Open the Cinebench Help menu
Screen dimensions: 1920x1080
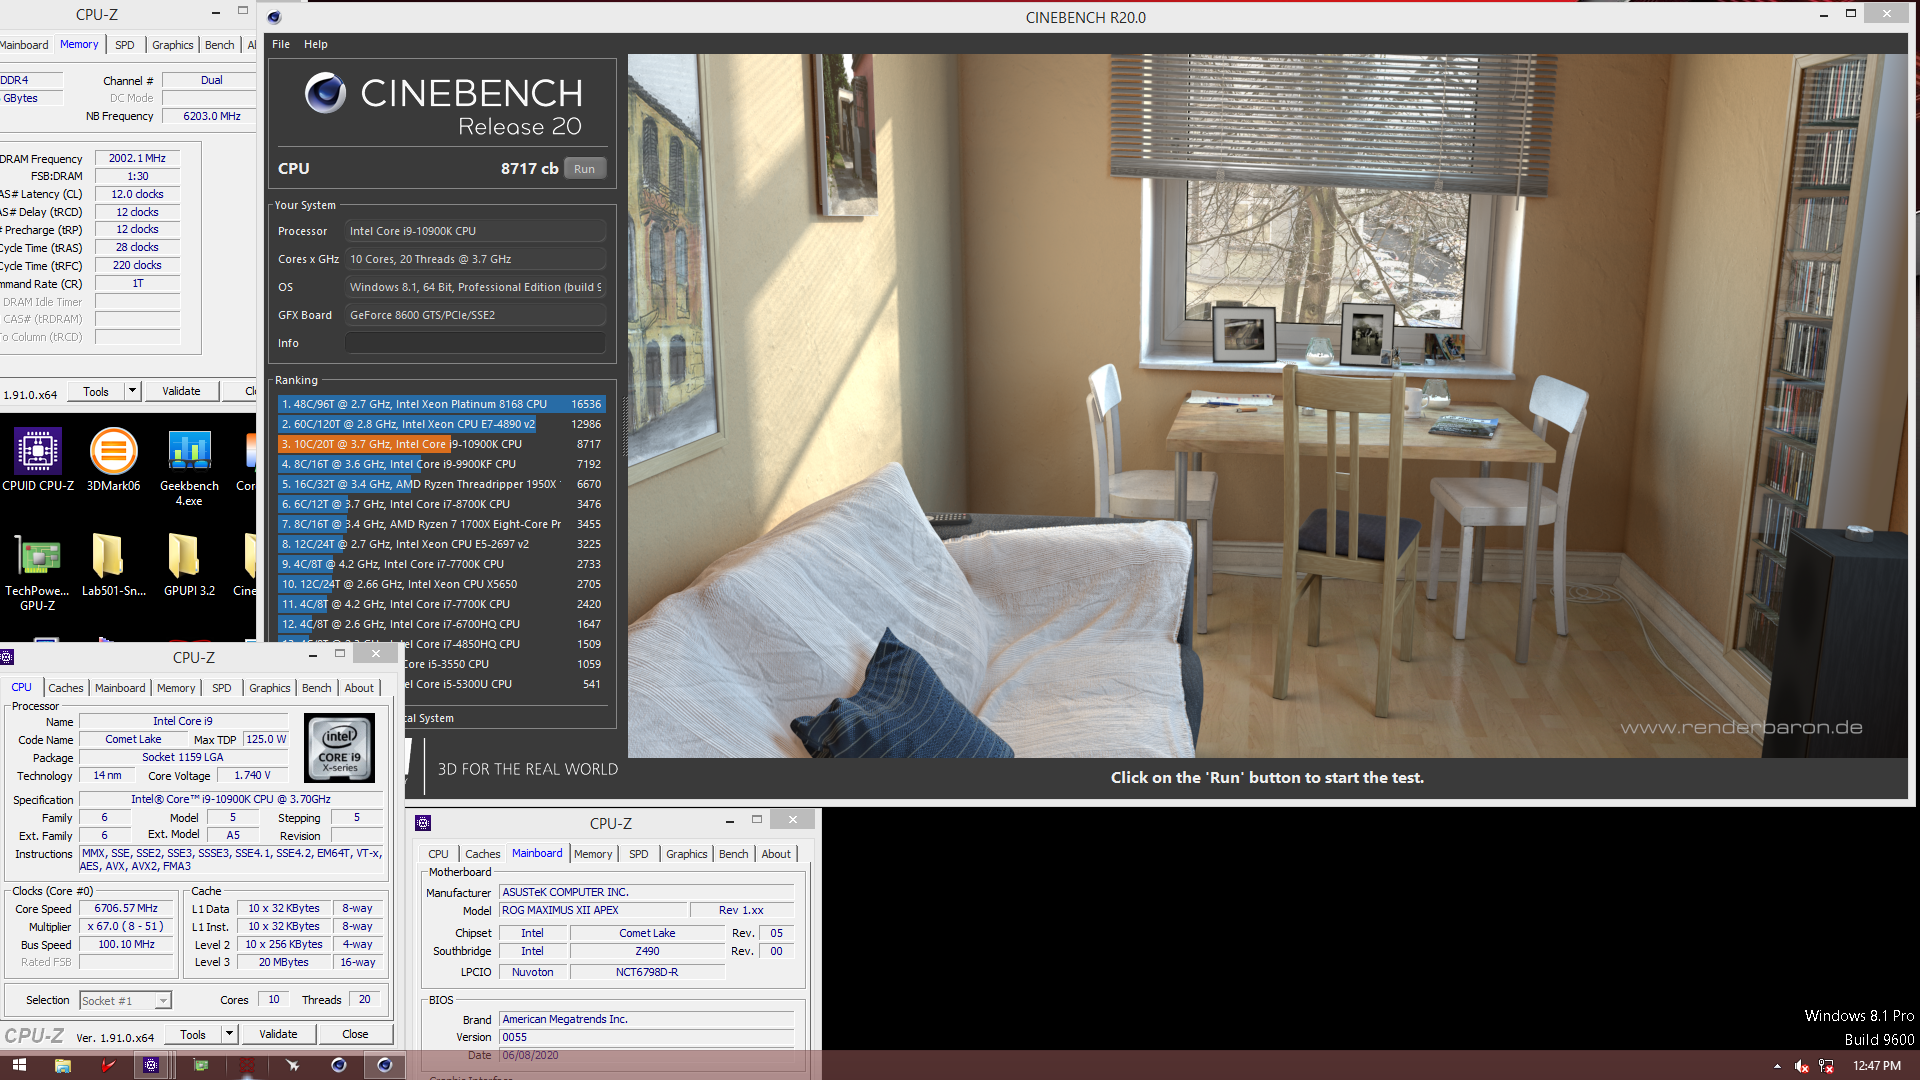[x=316, y=44]
